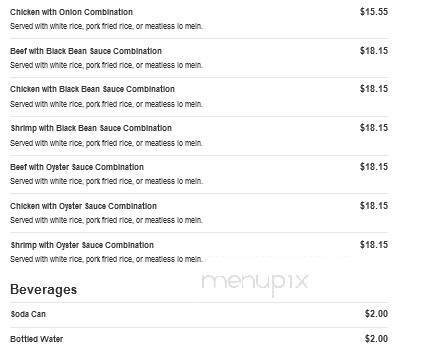434x364 pixels.
Task: Click the Beverages section heading
Action: pyautogui.click(x=44, y=290)
